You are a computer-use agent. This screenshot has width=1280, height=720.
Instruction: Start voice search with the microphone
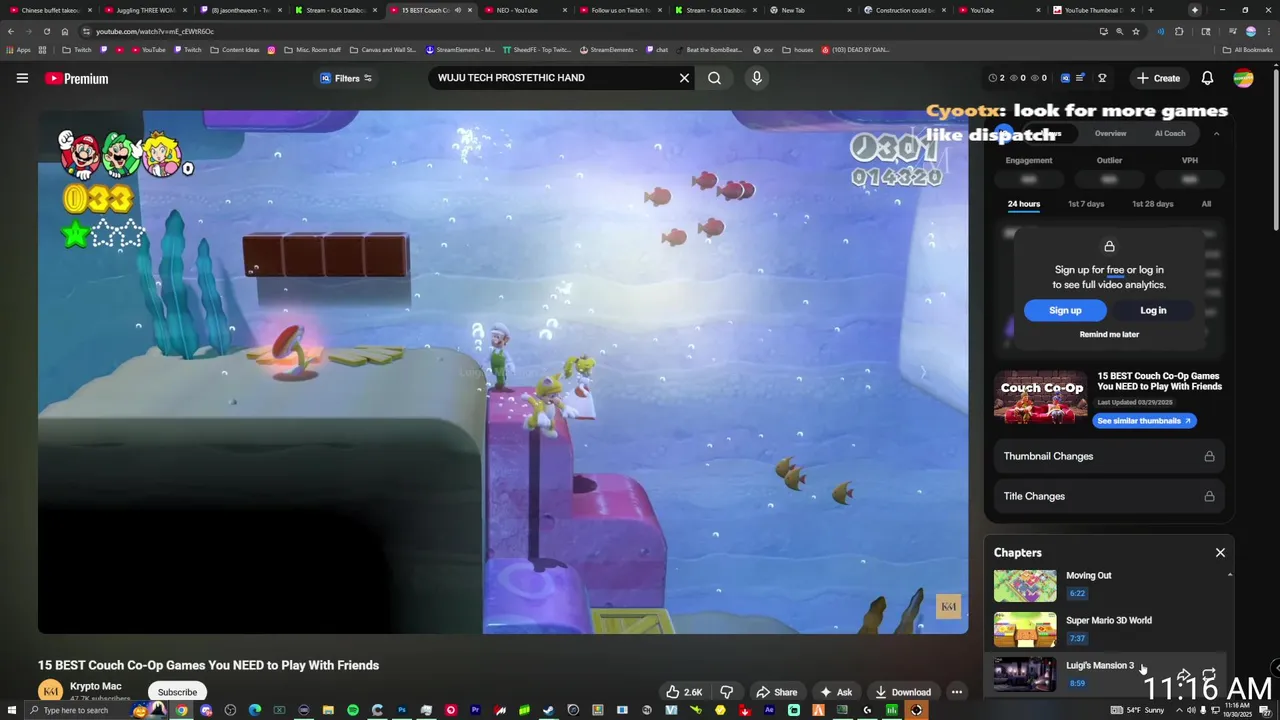point(756,78)
